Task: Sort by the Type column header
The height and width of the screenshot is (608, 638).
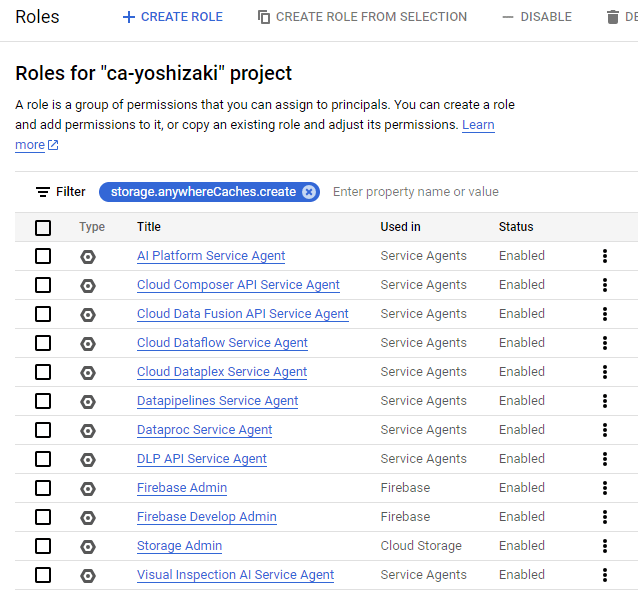Action: (92, 227)
